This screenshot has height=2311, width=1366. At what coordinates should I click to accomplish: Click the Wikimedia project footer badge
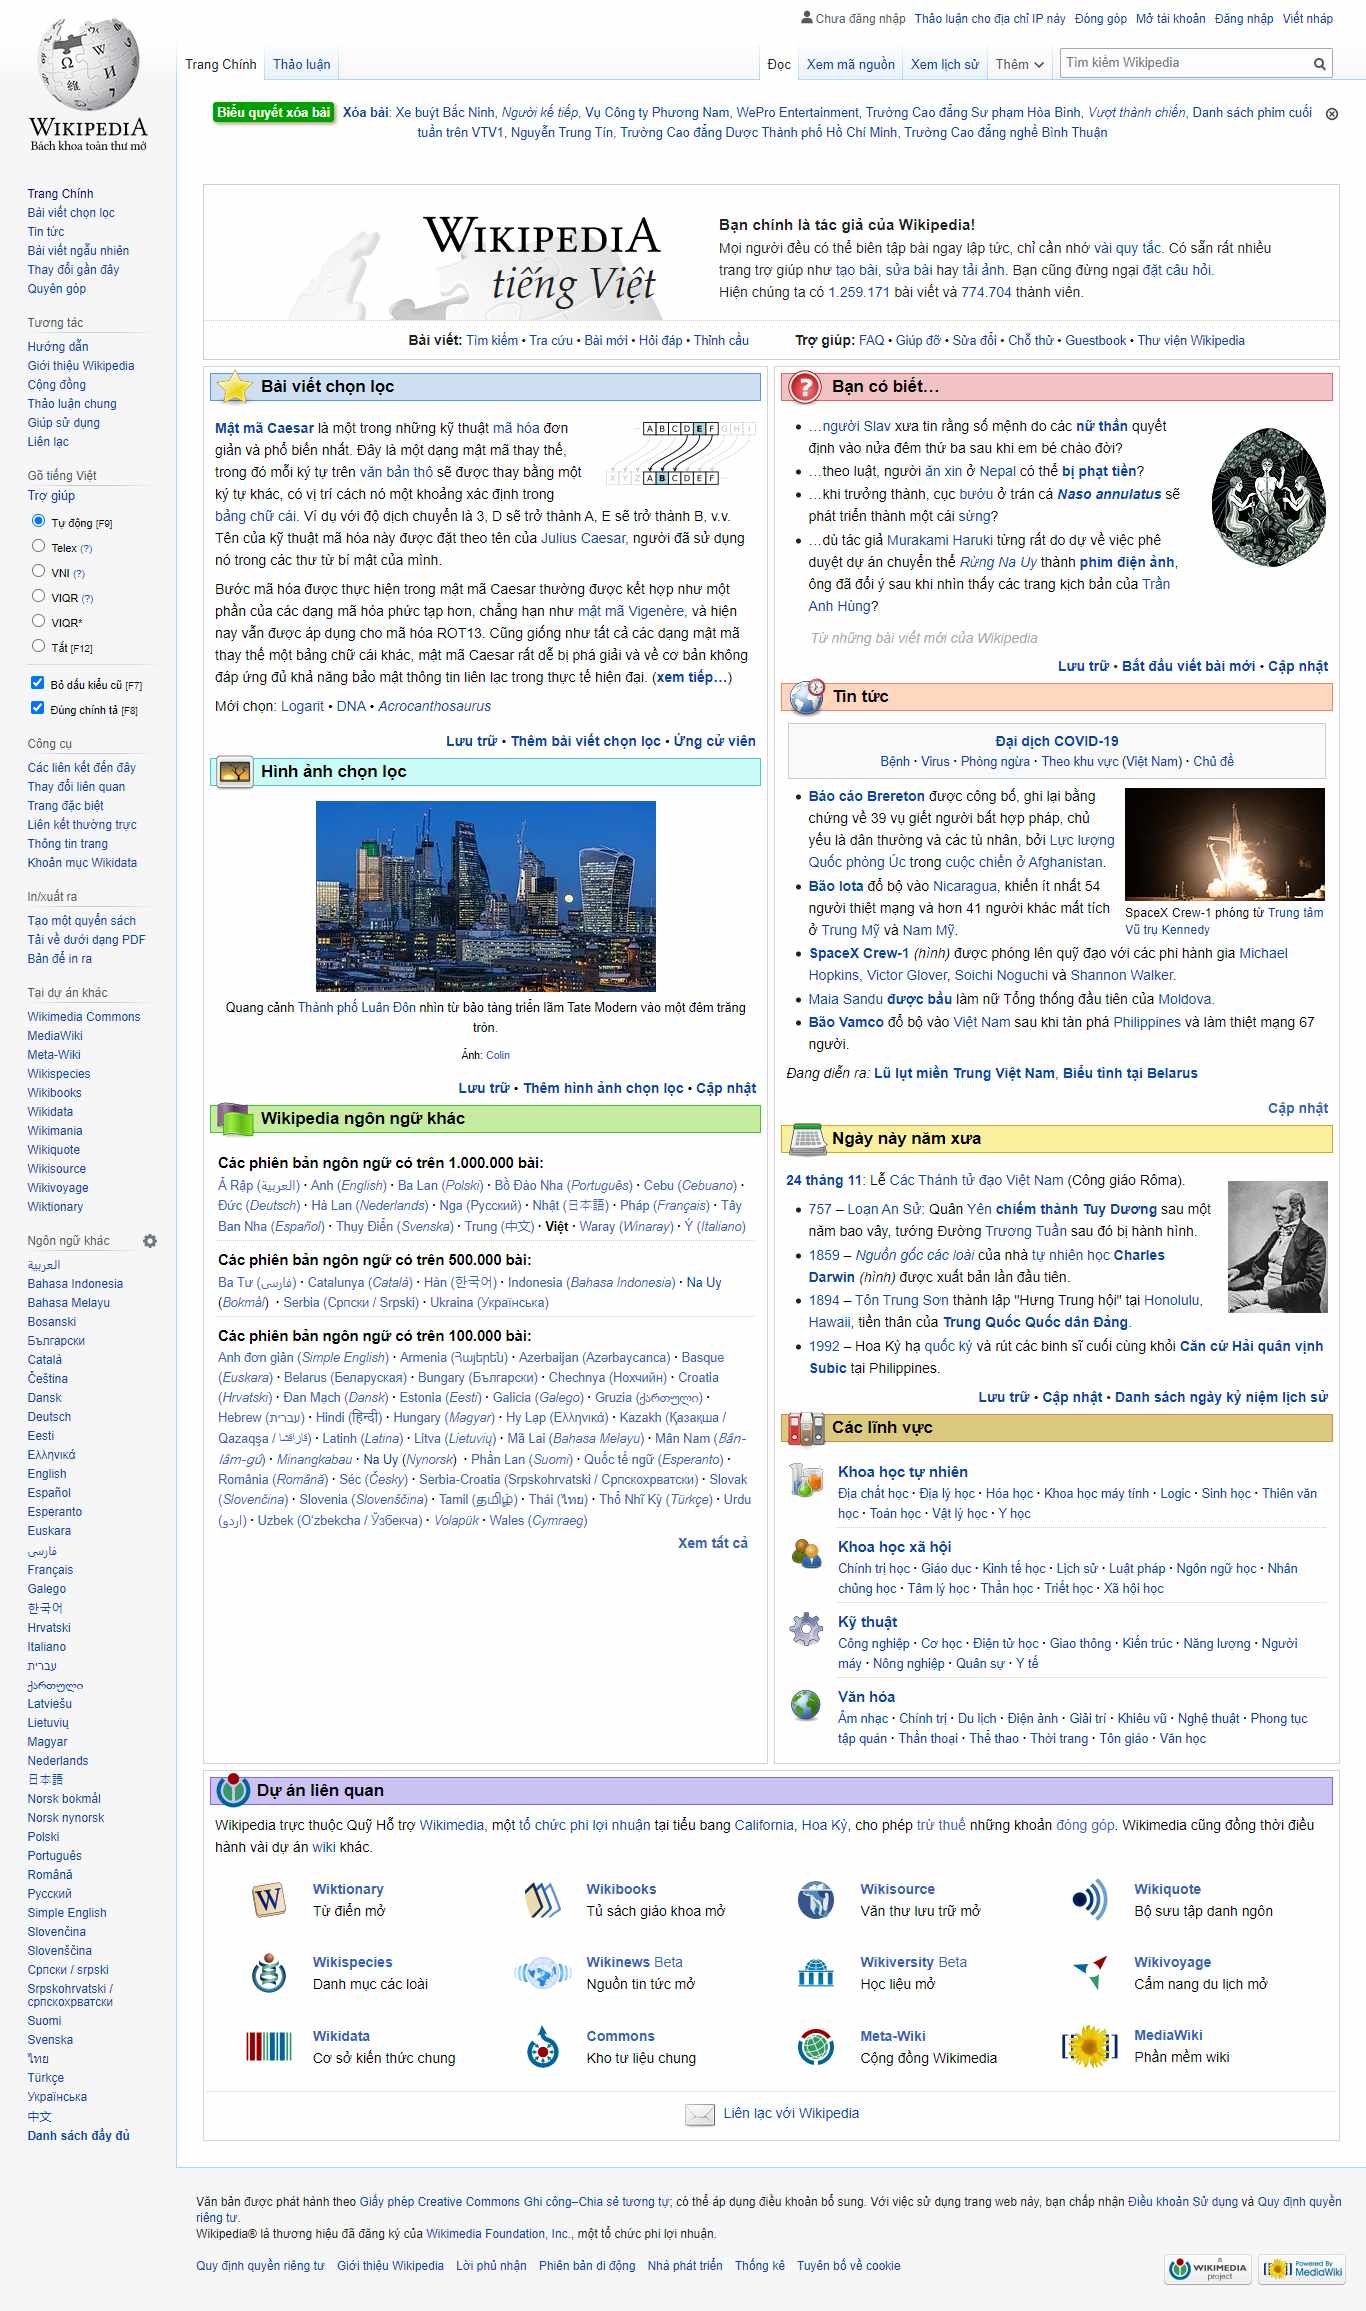(1209, 2269)
